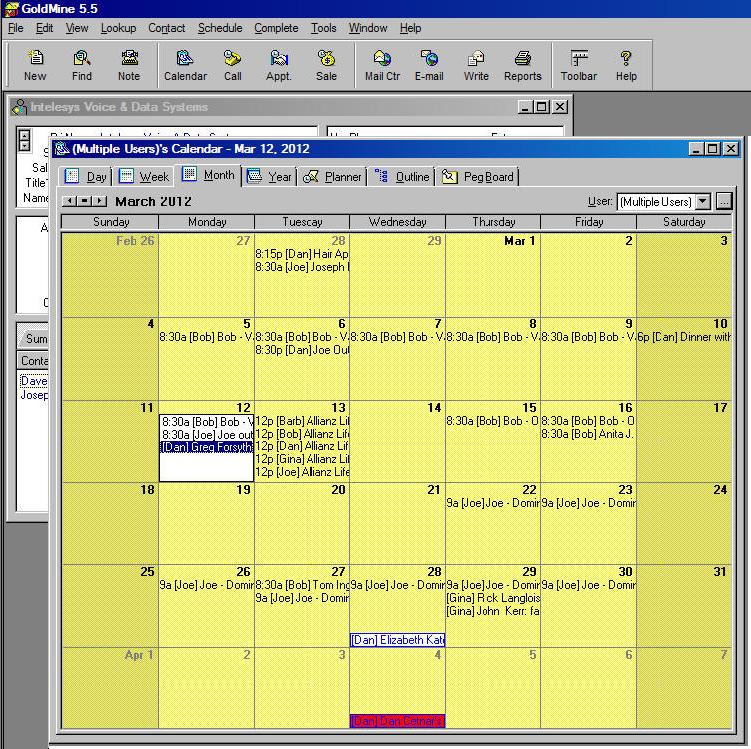The height and width of the screenshot is (749, 751).
Task: Open the Help menu
Action: point(410,28)
